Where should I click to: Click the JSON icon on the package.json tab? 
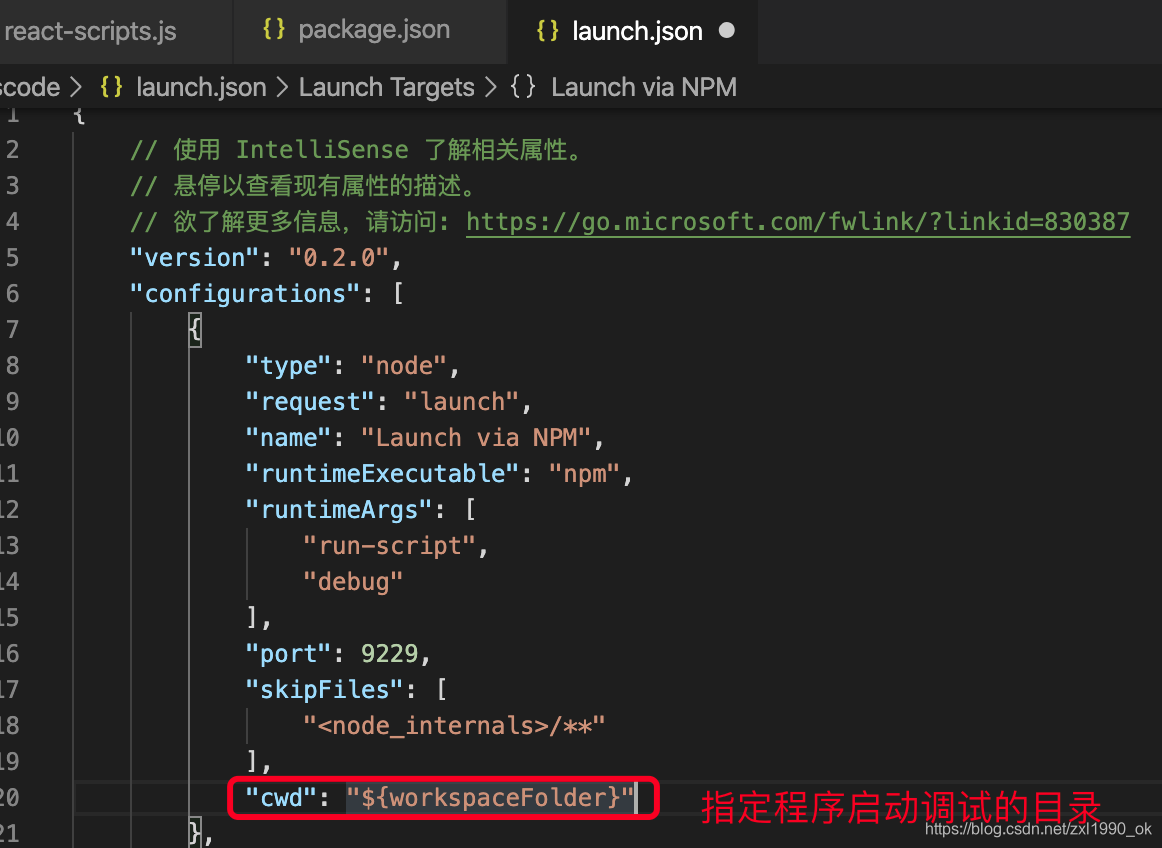[274, 29]
